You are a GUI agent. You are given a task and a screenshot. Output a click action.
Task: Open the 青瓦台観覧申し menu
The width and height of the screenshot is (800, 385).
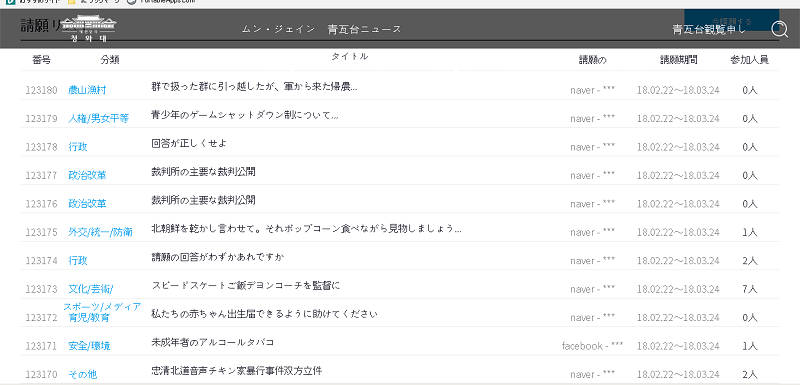[x=709, y=30]
